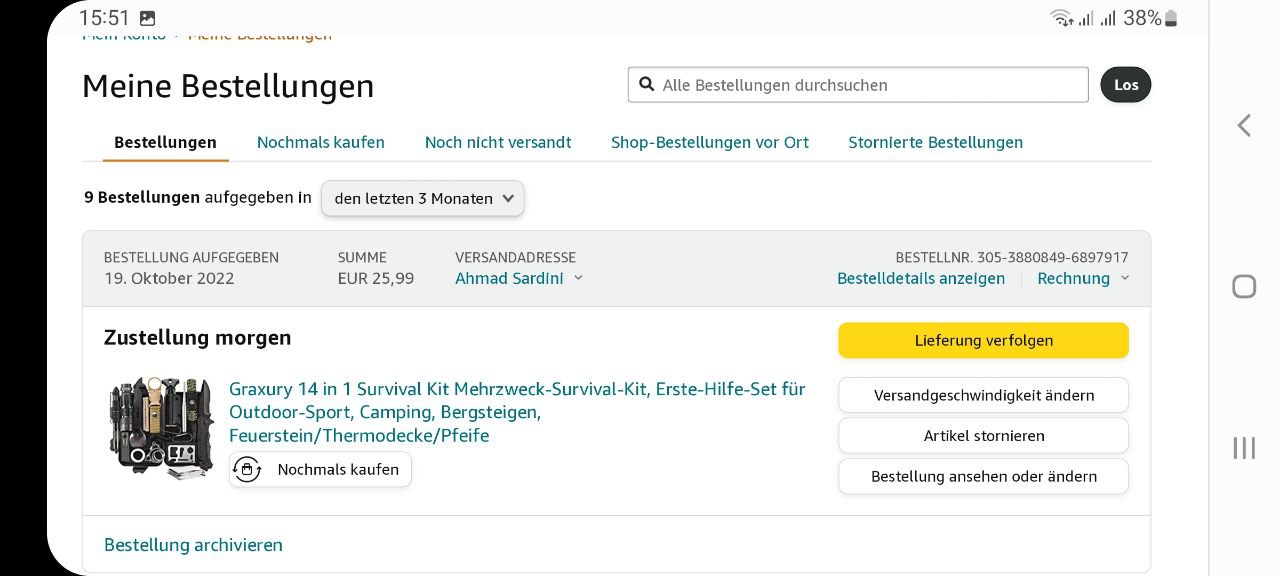Image resolution: width=1280 pixels, height=576 pixels.
Task: Switch to Nochmals kaufen tab
Action: [x=320, y=142]
